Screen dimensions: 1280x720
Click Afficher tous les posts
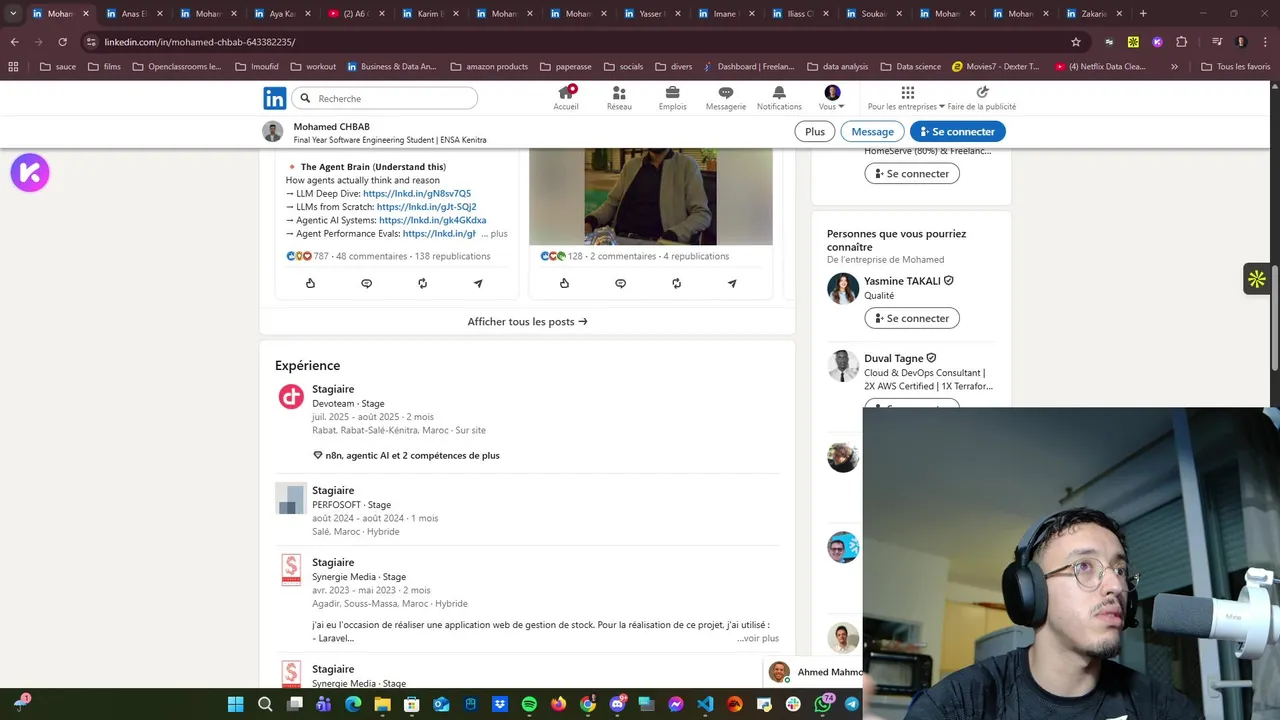[x=527, y=322]
